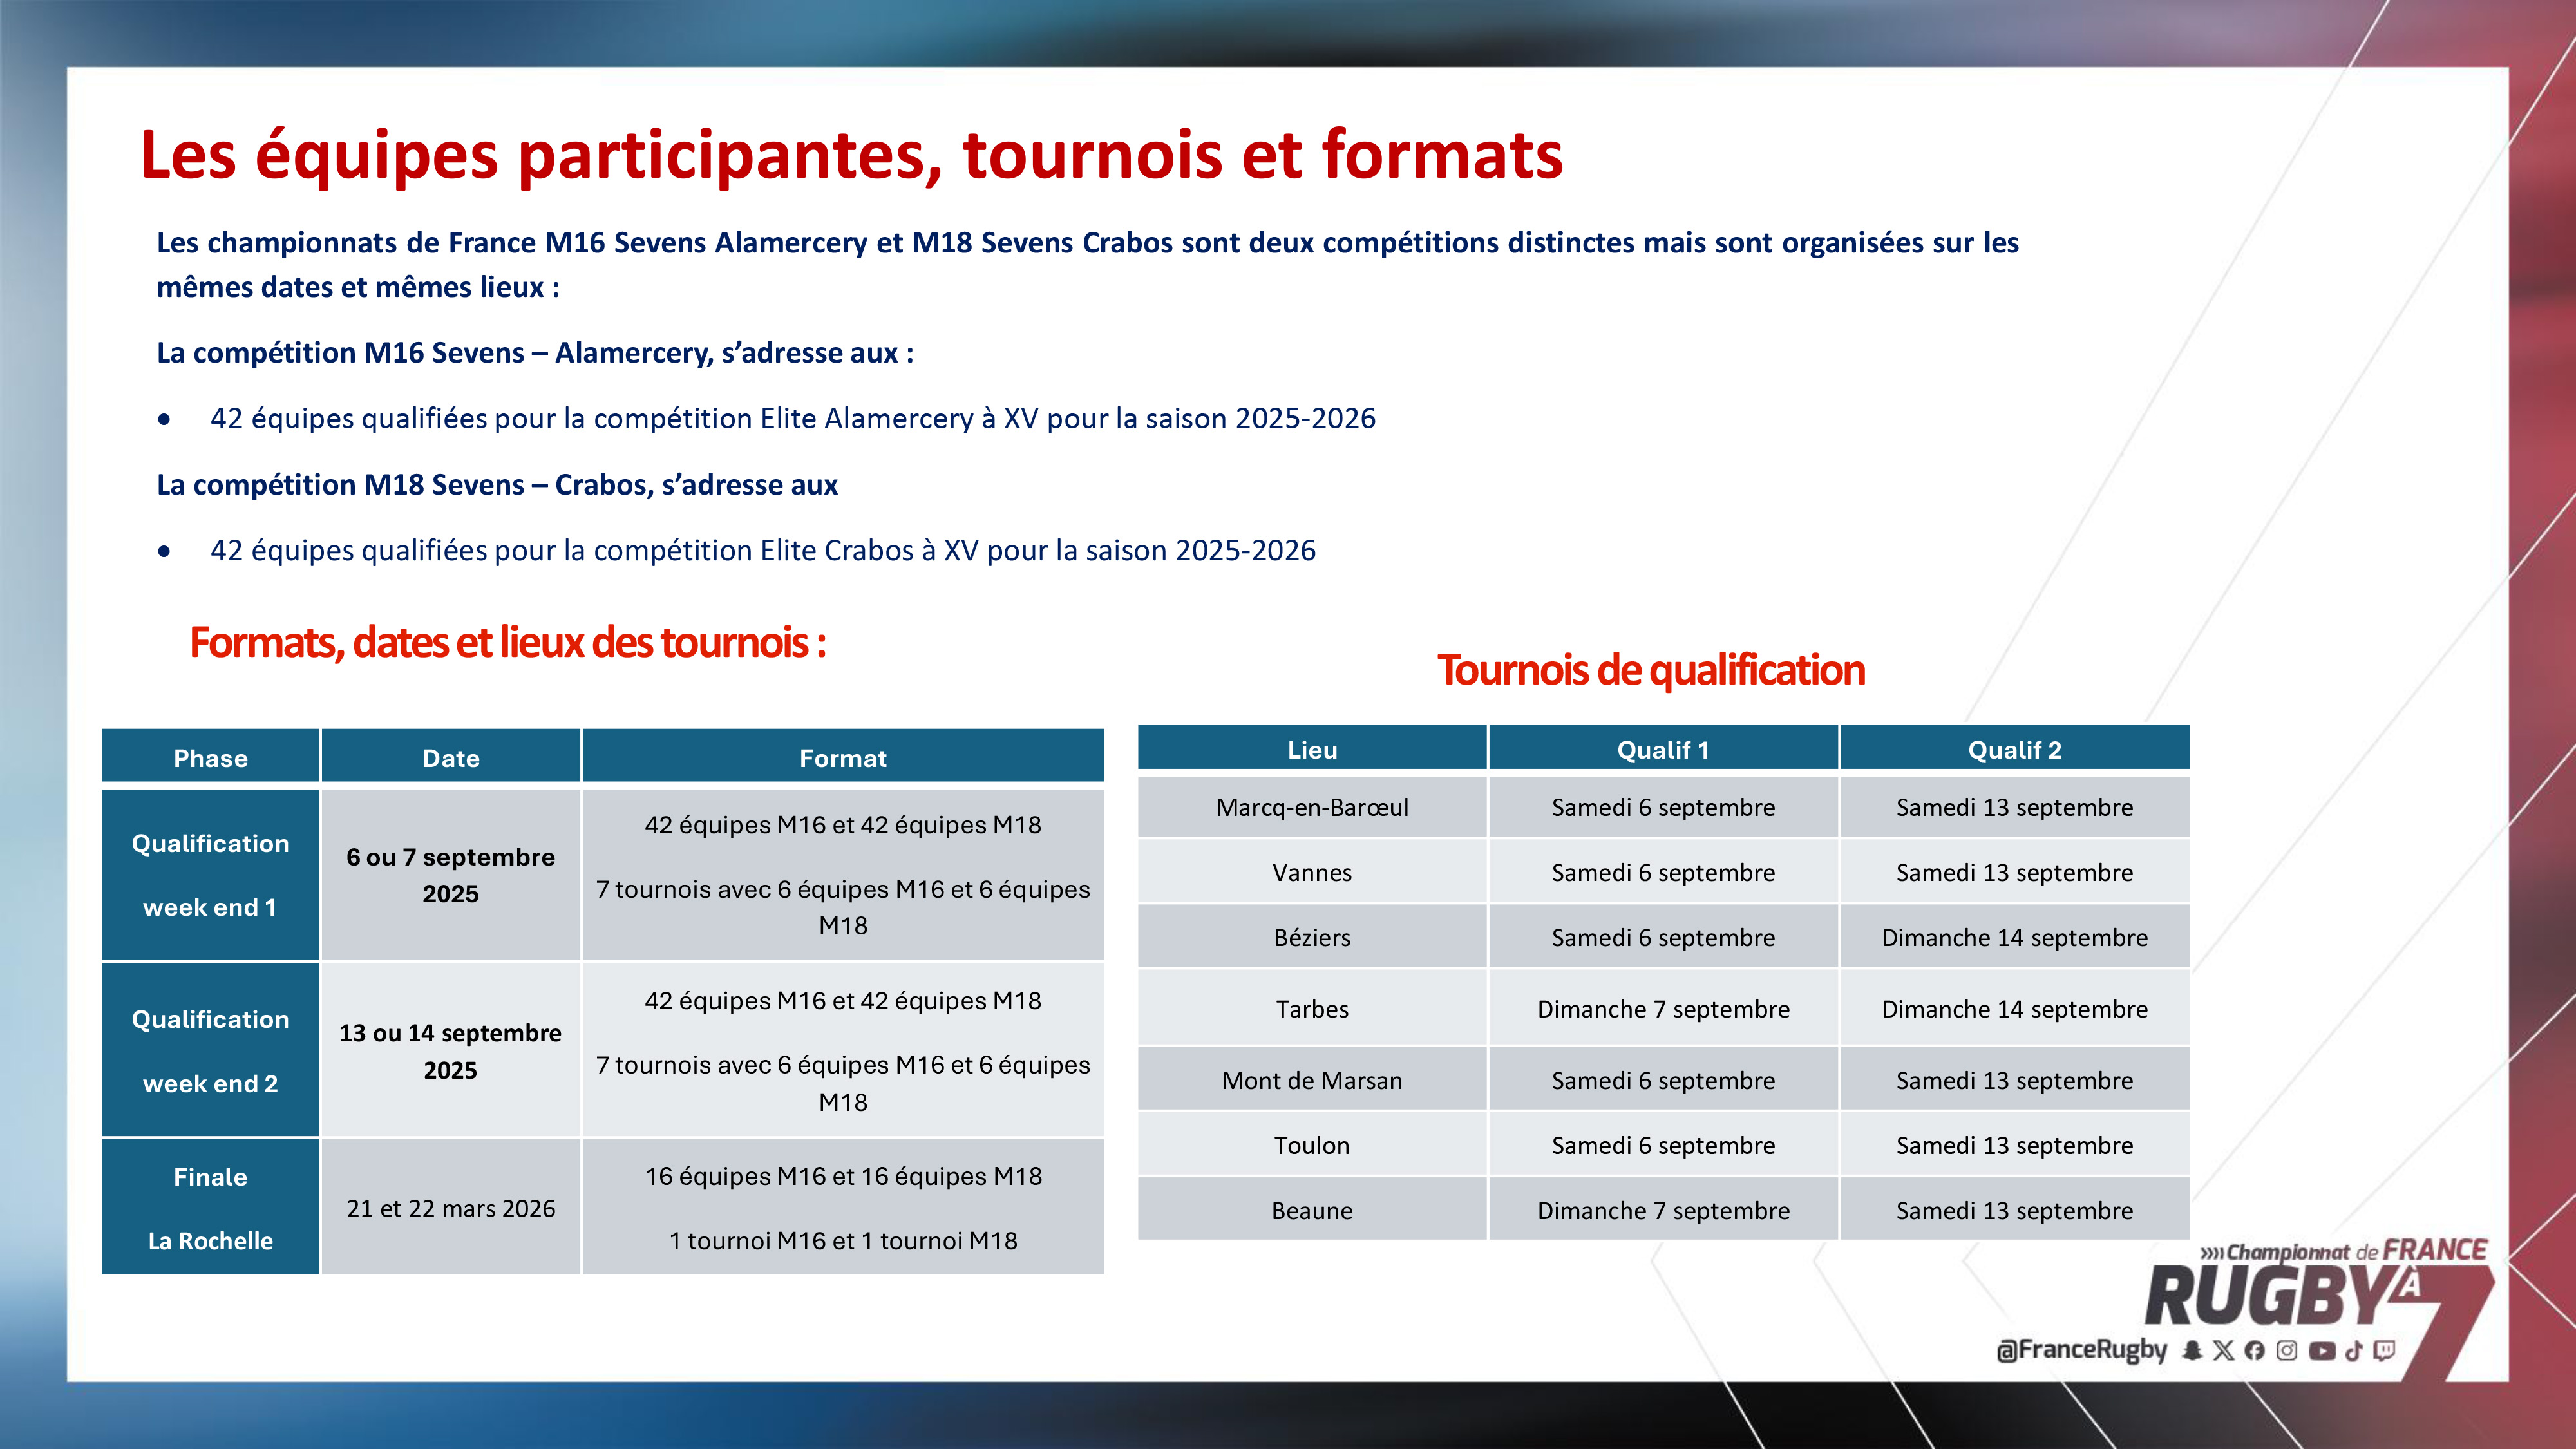Viewport: 2576px width, 1449px height.
Task: Click the YouTube icon
Action: pos(2322,1351)
